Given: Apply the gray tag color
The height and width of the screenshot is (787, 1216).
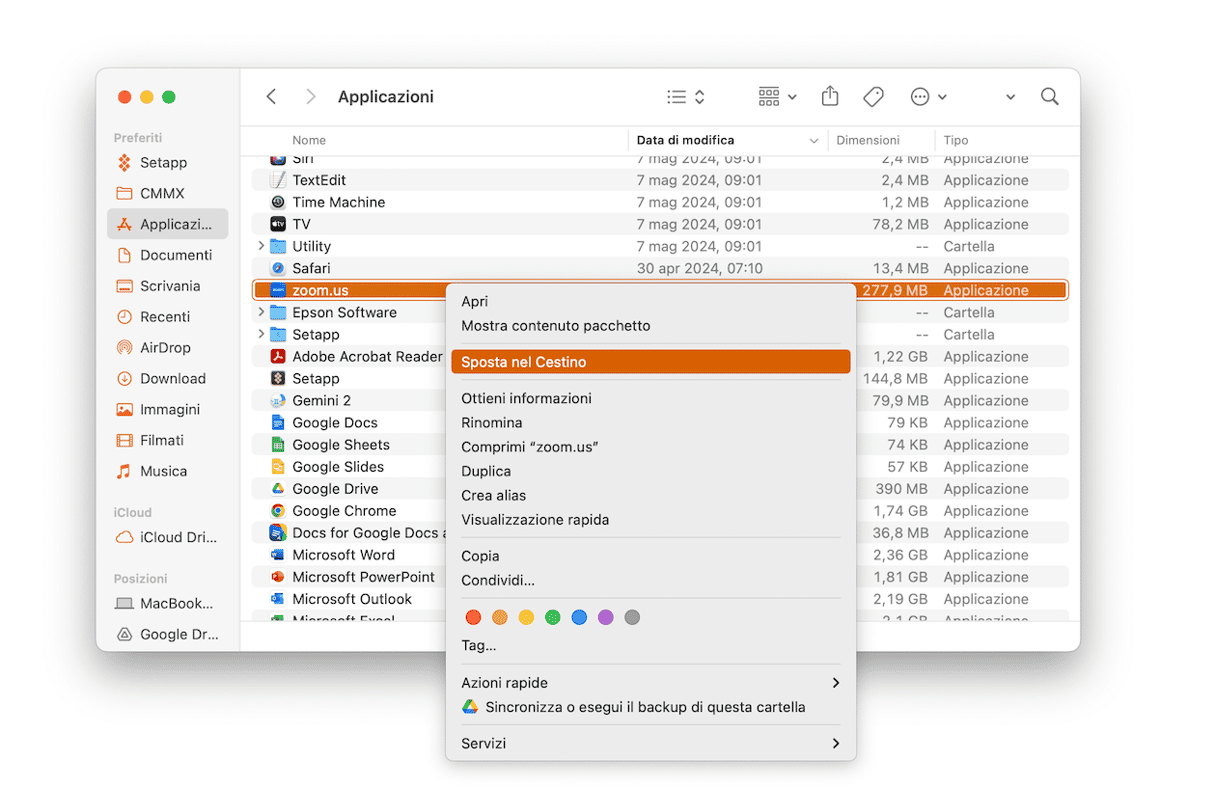Looking at the screenshot, I should click(632, 618).
